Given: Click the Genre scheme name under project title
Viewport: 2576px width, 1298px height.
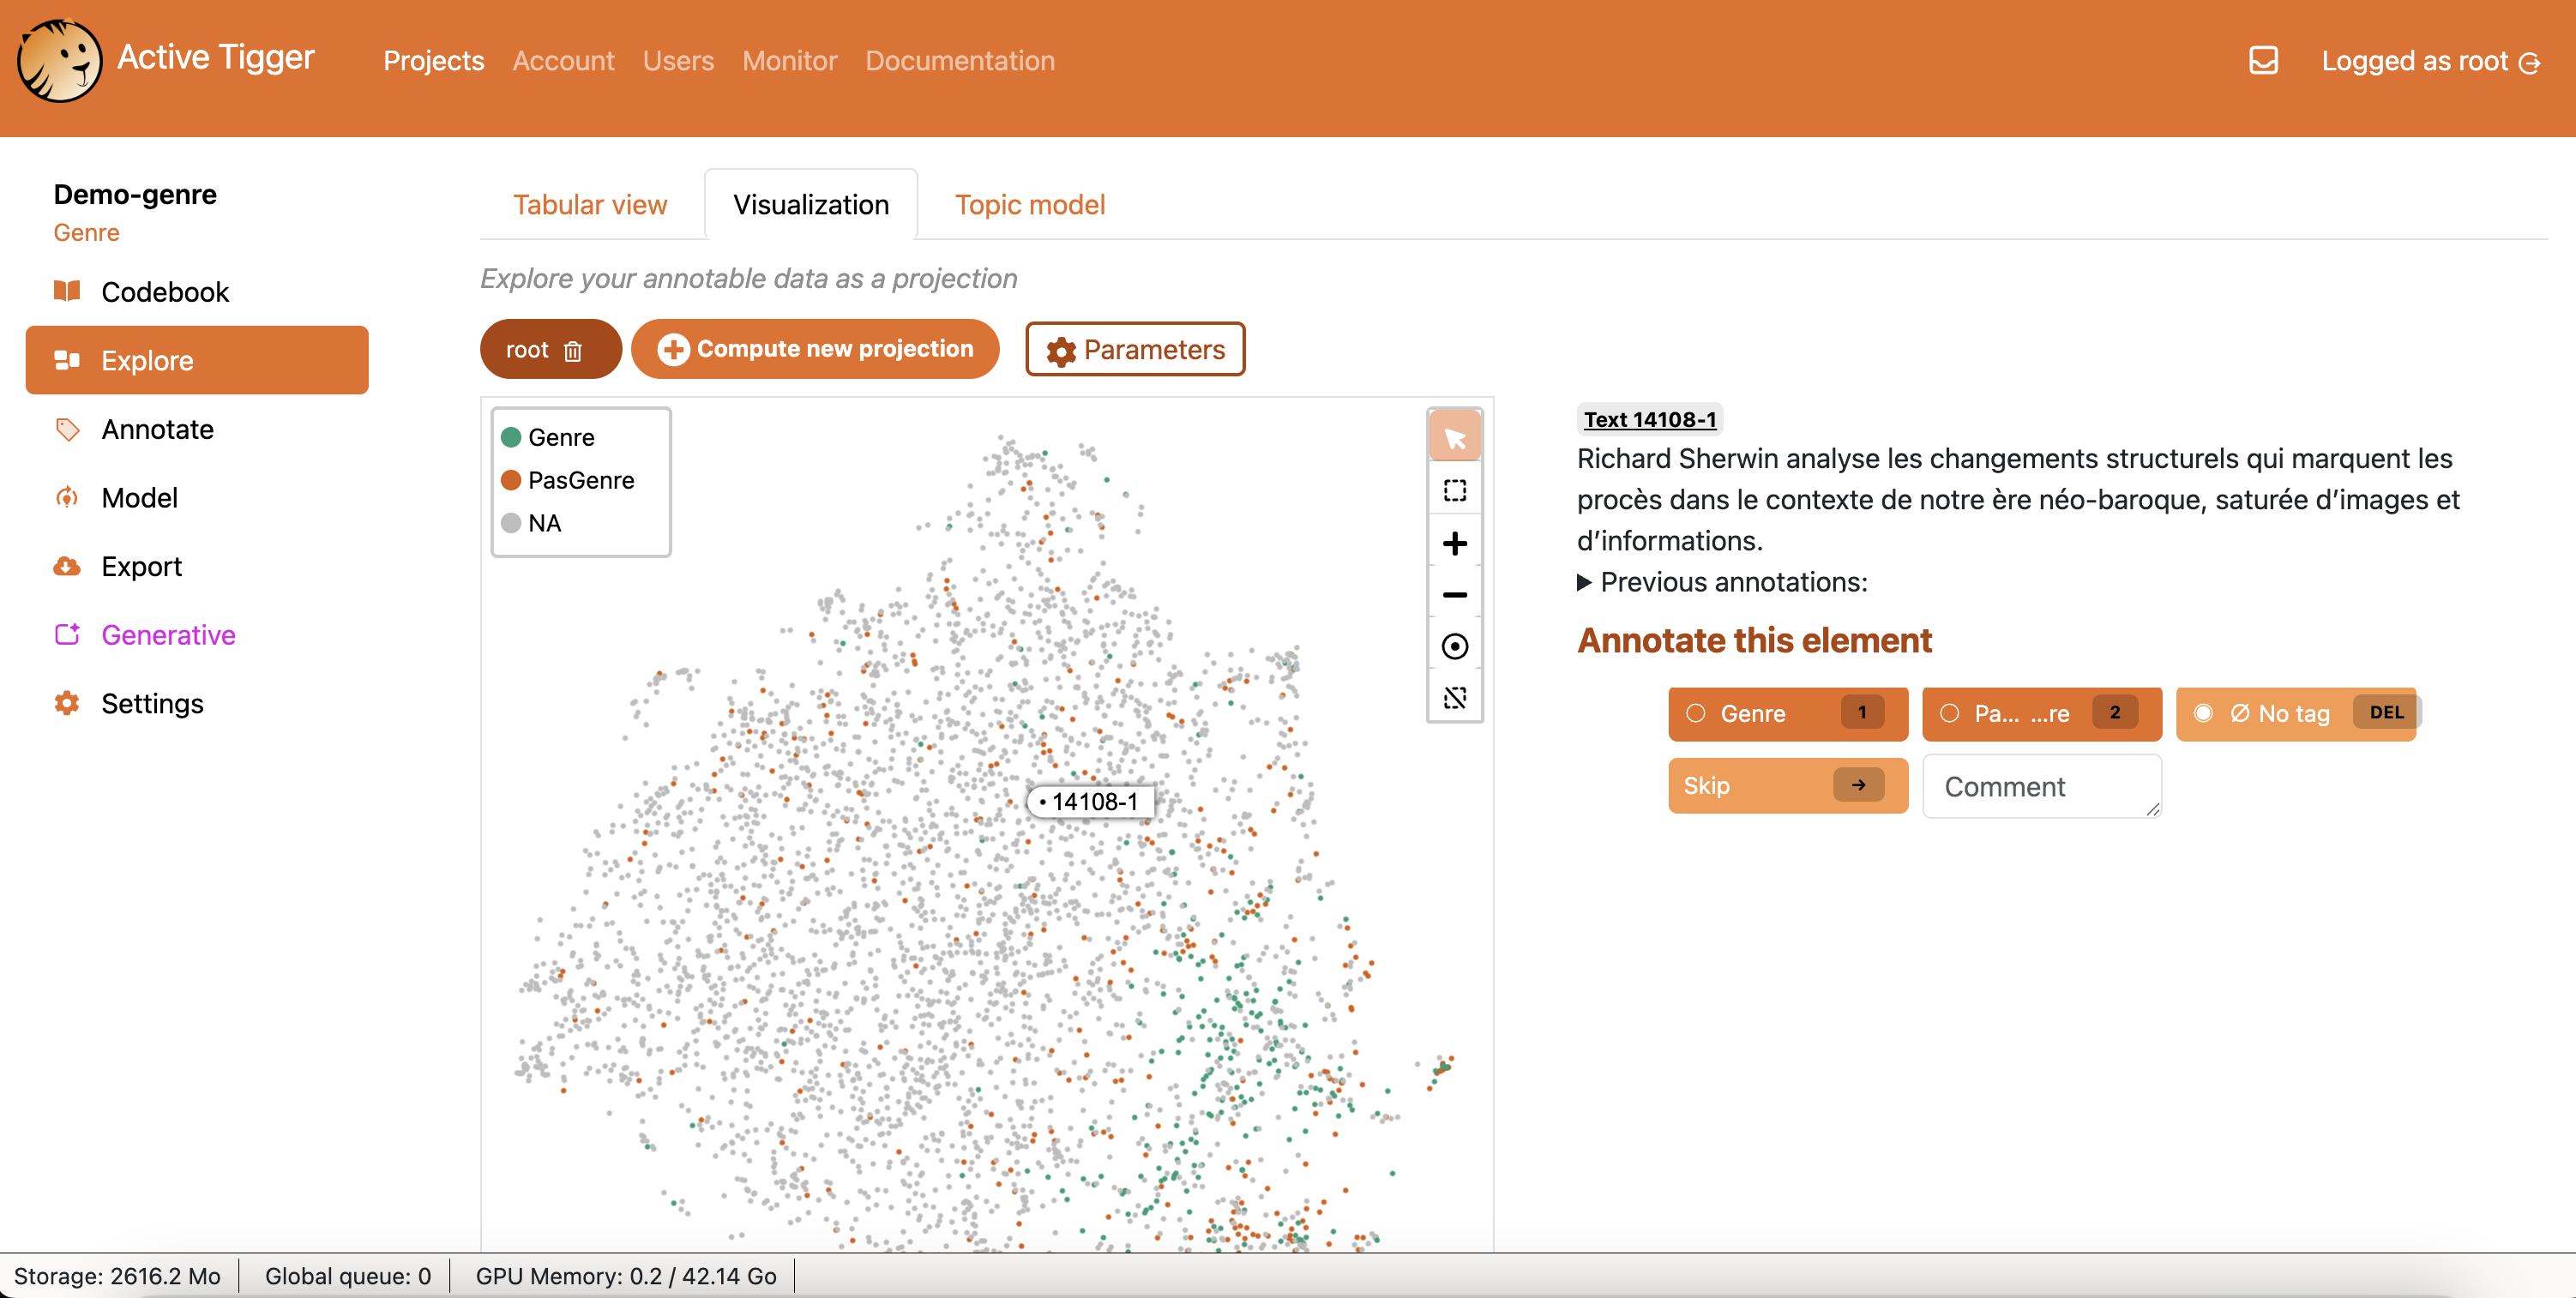Looking at the screenshot, I should pyautogui.click(x=86, y=232).
